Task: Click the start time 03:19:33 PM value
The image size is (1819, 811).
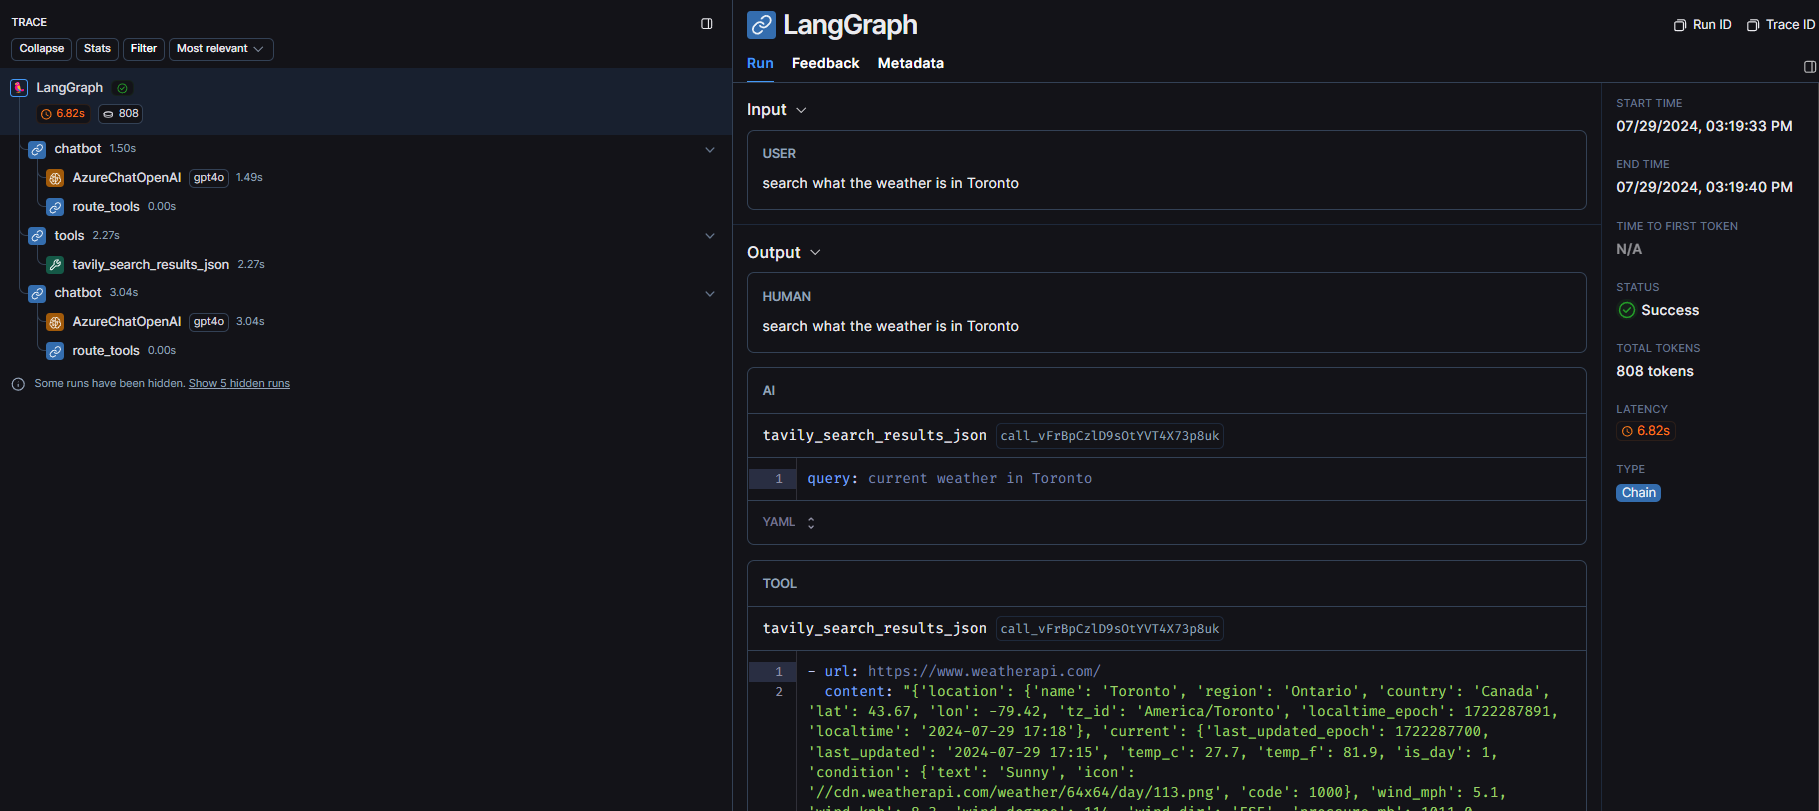Action: (x=1704, y=127)
